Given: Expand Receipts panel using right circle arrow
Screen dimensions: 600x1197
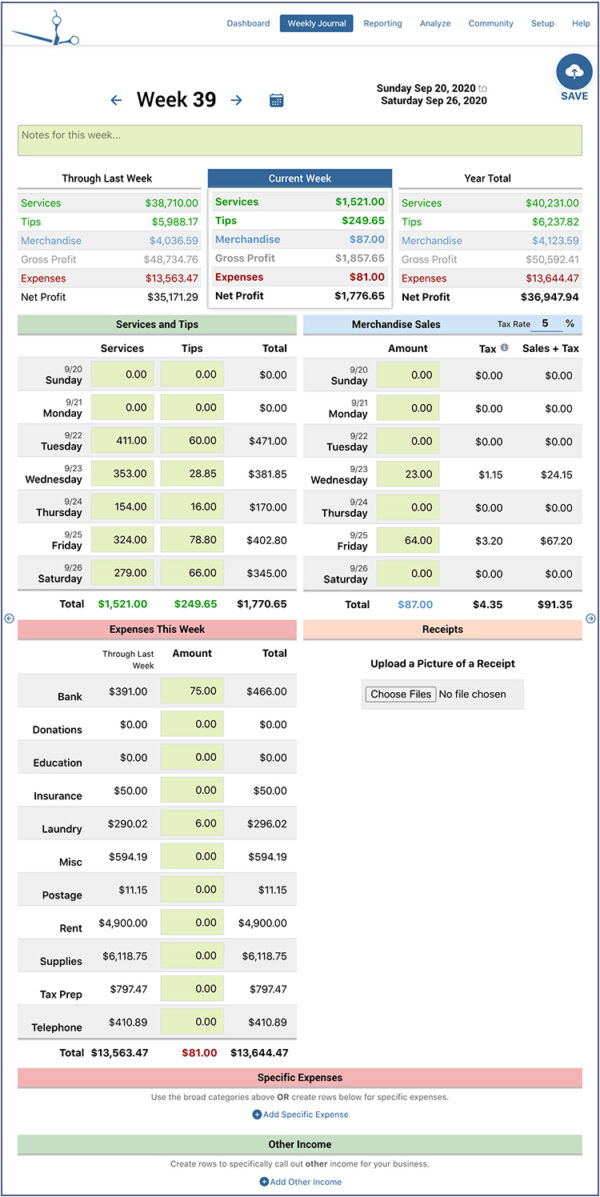Looking at the screenshot, I should (592, 618).
